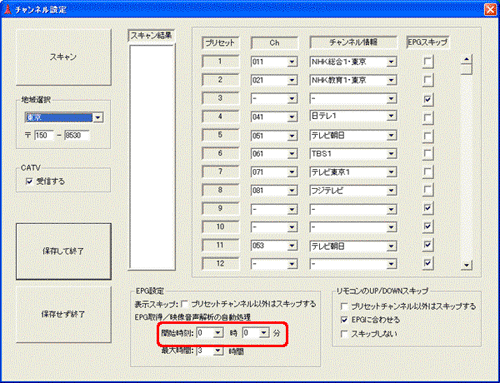Open channel info dropdown TBS1
The width and height of the screenshot is (500, 383).
(x=391, y=154)
